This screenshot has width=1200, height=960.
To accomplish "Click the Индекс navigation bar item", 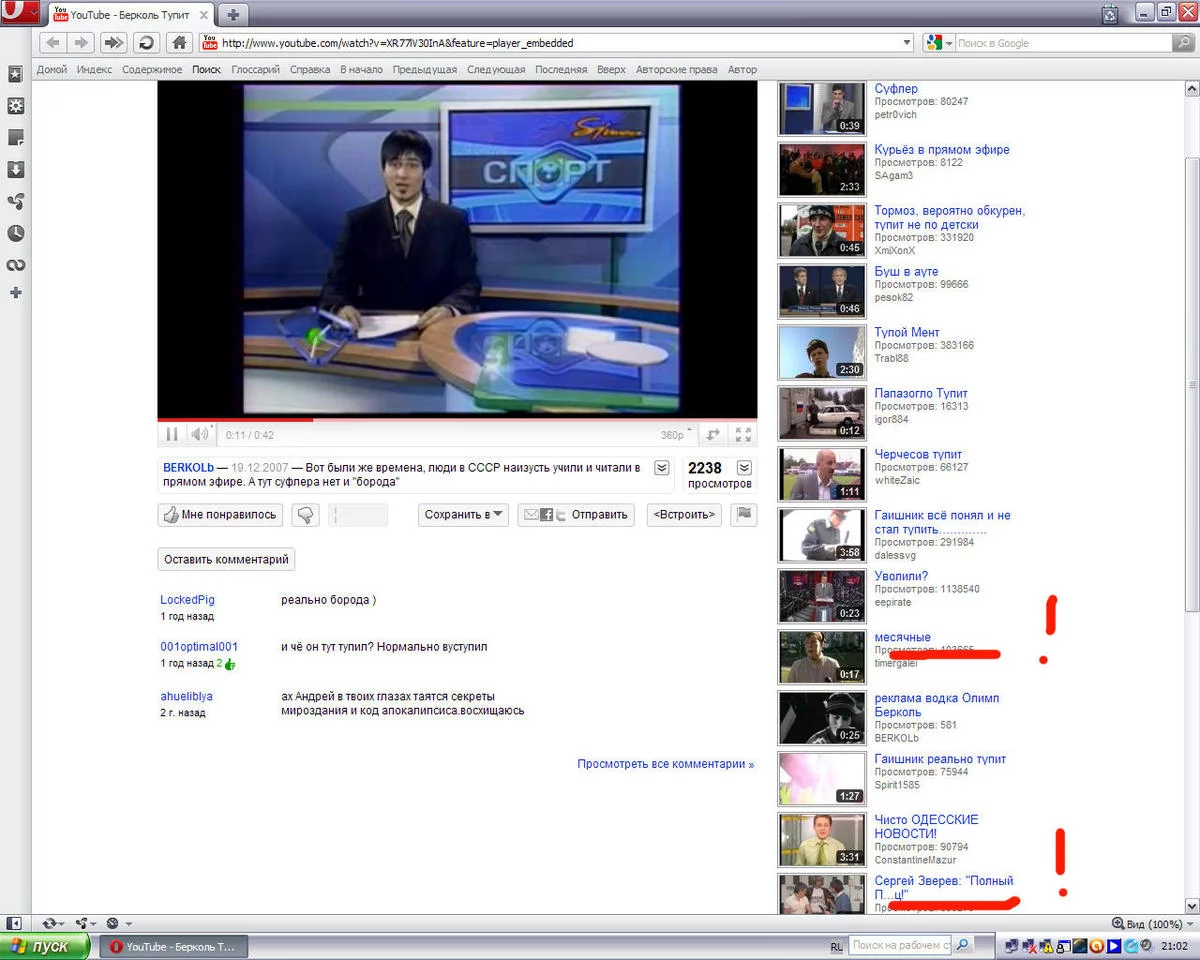I will pos(94,70).
